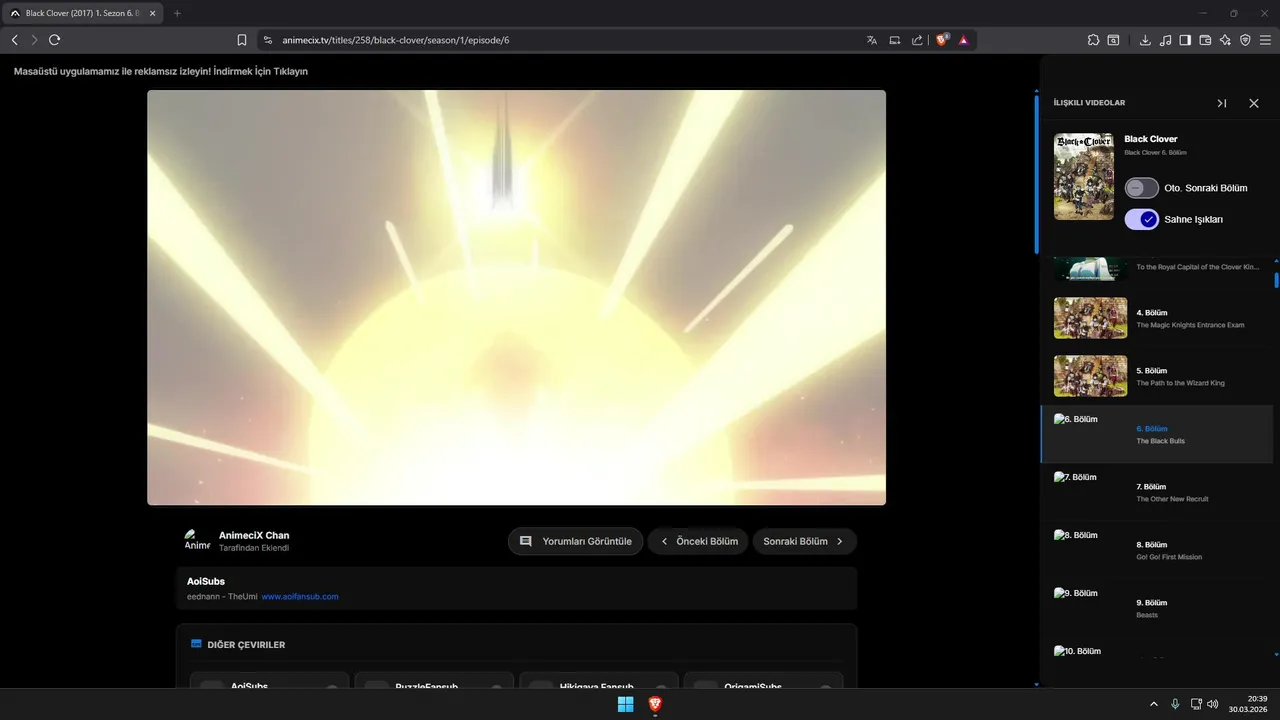The image size is (1280, 720).
Task: Open 9. Bölüm Beasts episode
Action: (1157, 608)
